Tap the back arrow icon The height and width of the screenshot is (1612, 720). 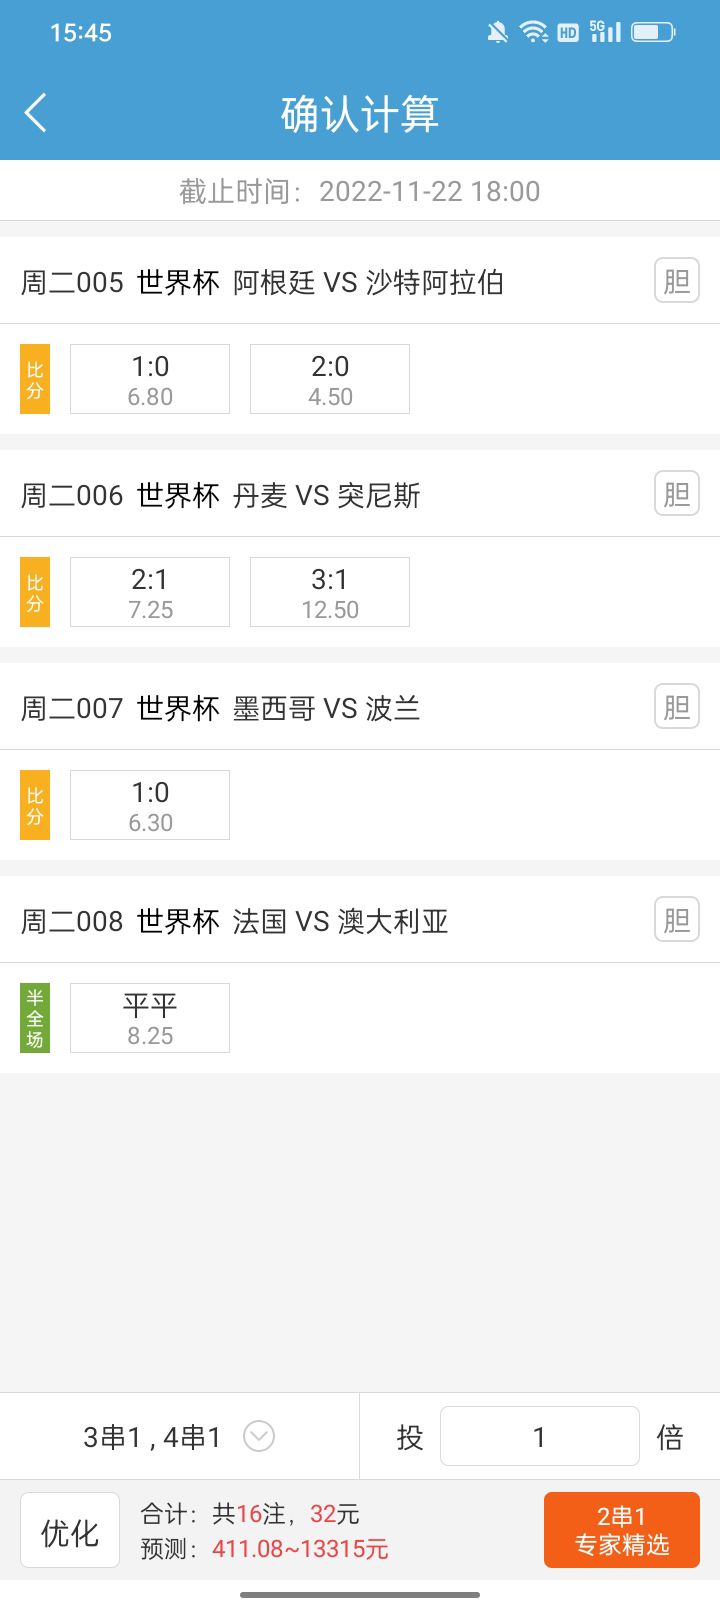(x=36, y=113)
